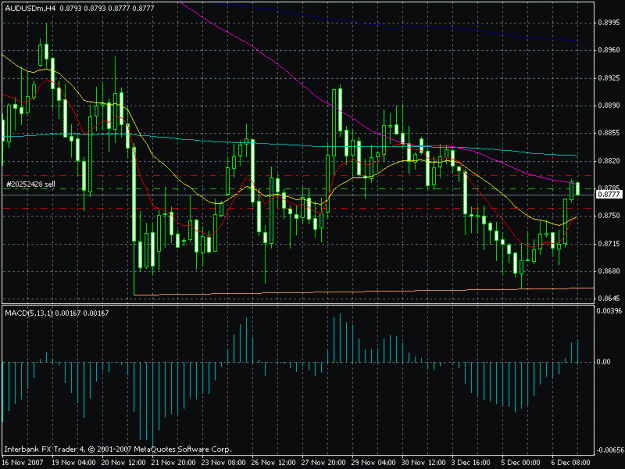This screenshot has height=469, width=625.
Task: Click the 5 Dec 00:00 time label
Action: pos(521,463)
